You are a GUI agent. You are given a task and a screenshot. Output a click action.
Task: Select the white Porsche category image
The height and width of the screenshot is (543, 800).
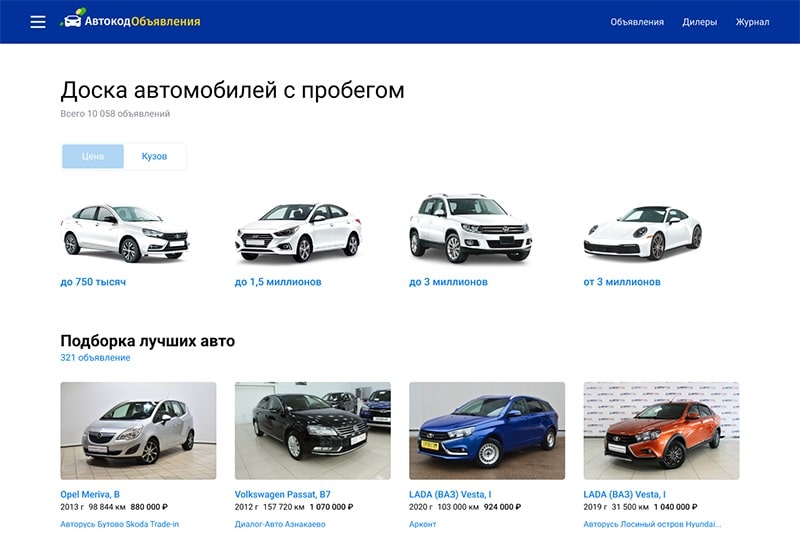point(642,231)
